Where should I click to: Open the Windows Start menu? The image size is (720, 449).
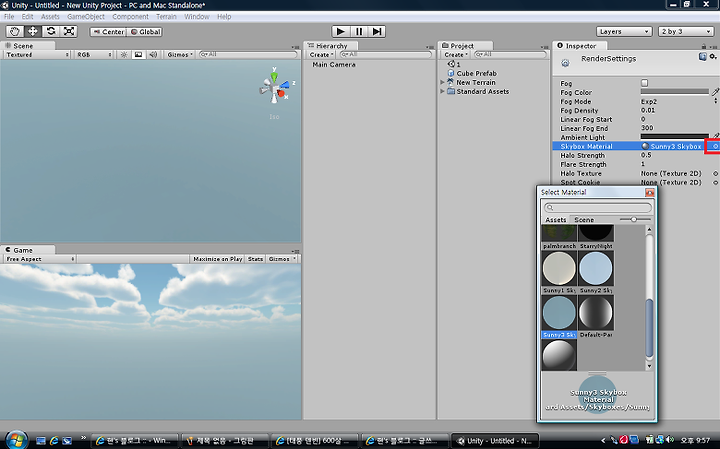point(16,440)
